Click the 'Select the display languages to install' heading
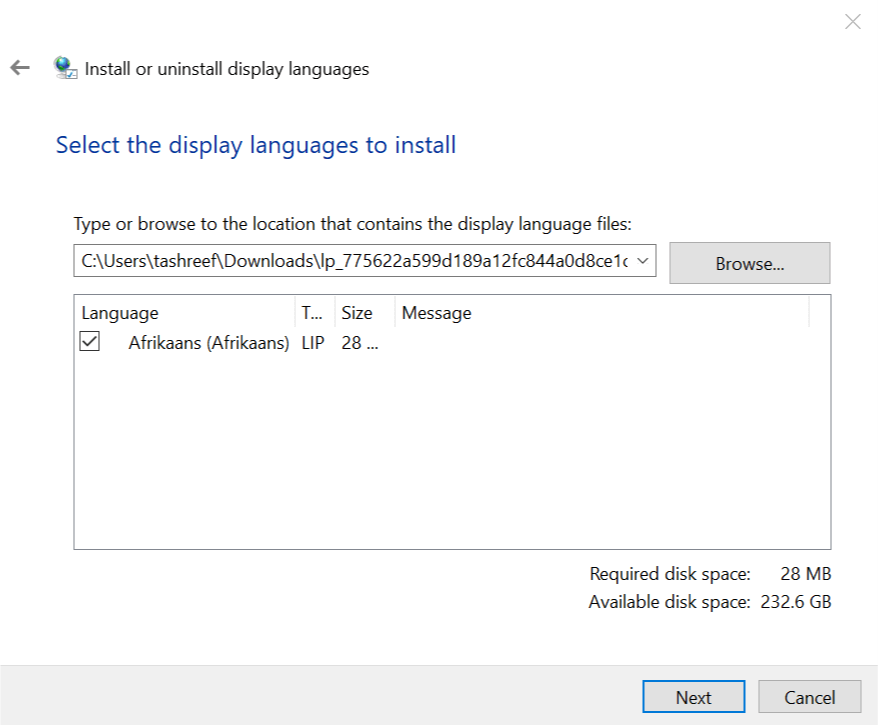This screenshot has width=878, height=725. click(256, 145)
